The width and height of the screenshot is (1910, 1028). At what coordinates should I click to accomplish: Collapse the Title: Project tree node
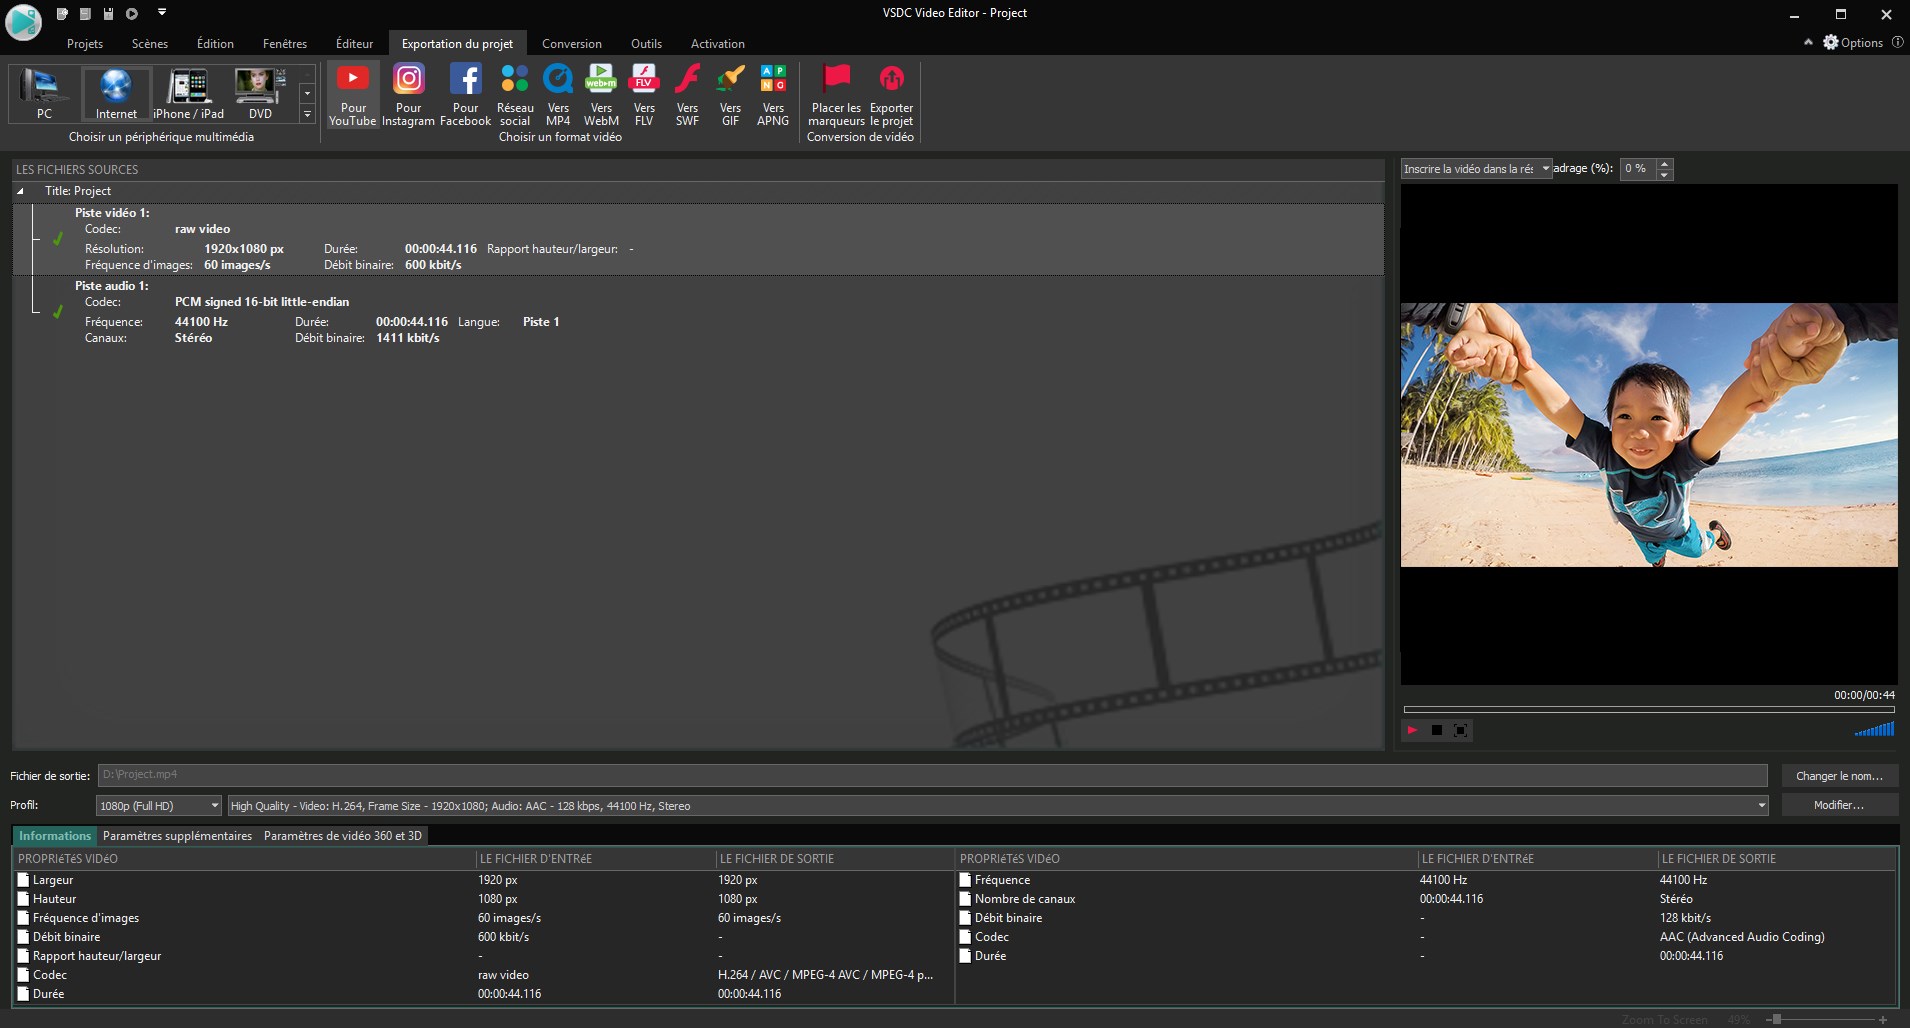point(21,191)
